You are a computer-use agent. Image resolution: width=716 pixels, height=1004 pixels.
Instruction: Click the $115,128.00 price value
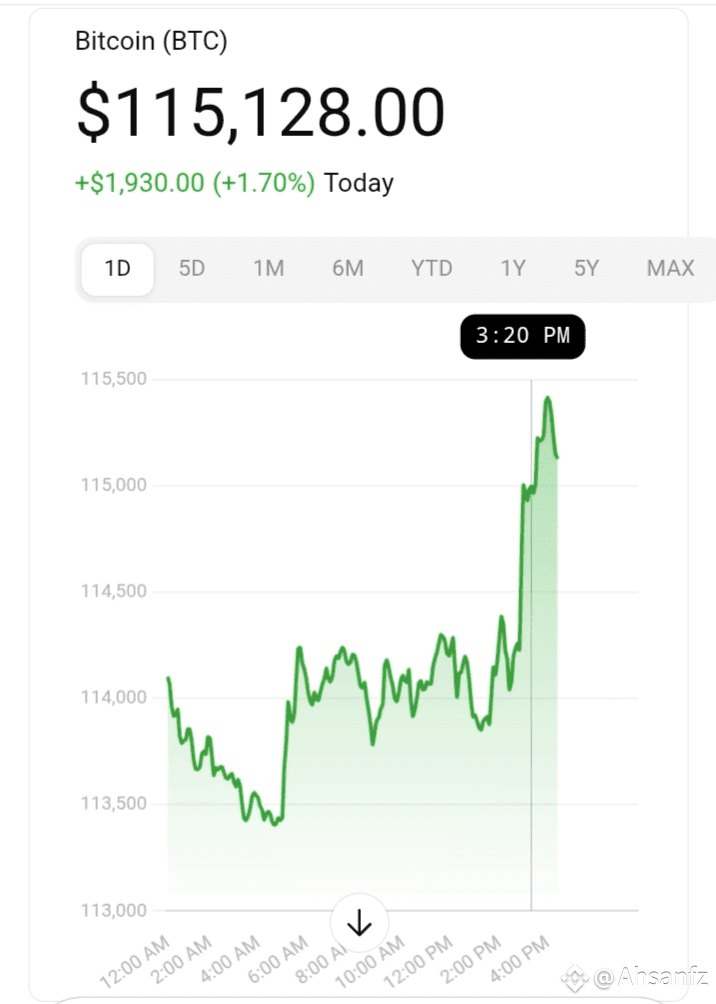[x=261, y=113]
